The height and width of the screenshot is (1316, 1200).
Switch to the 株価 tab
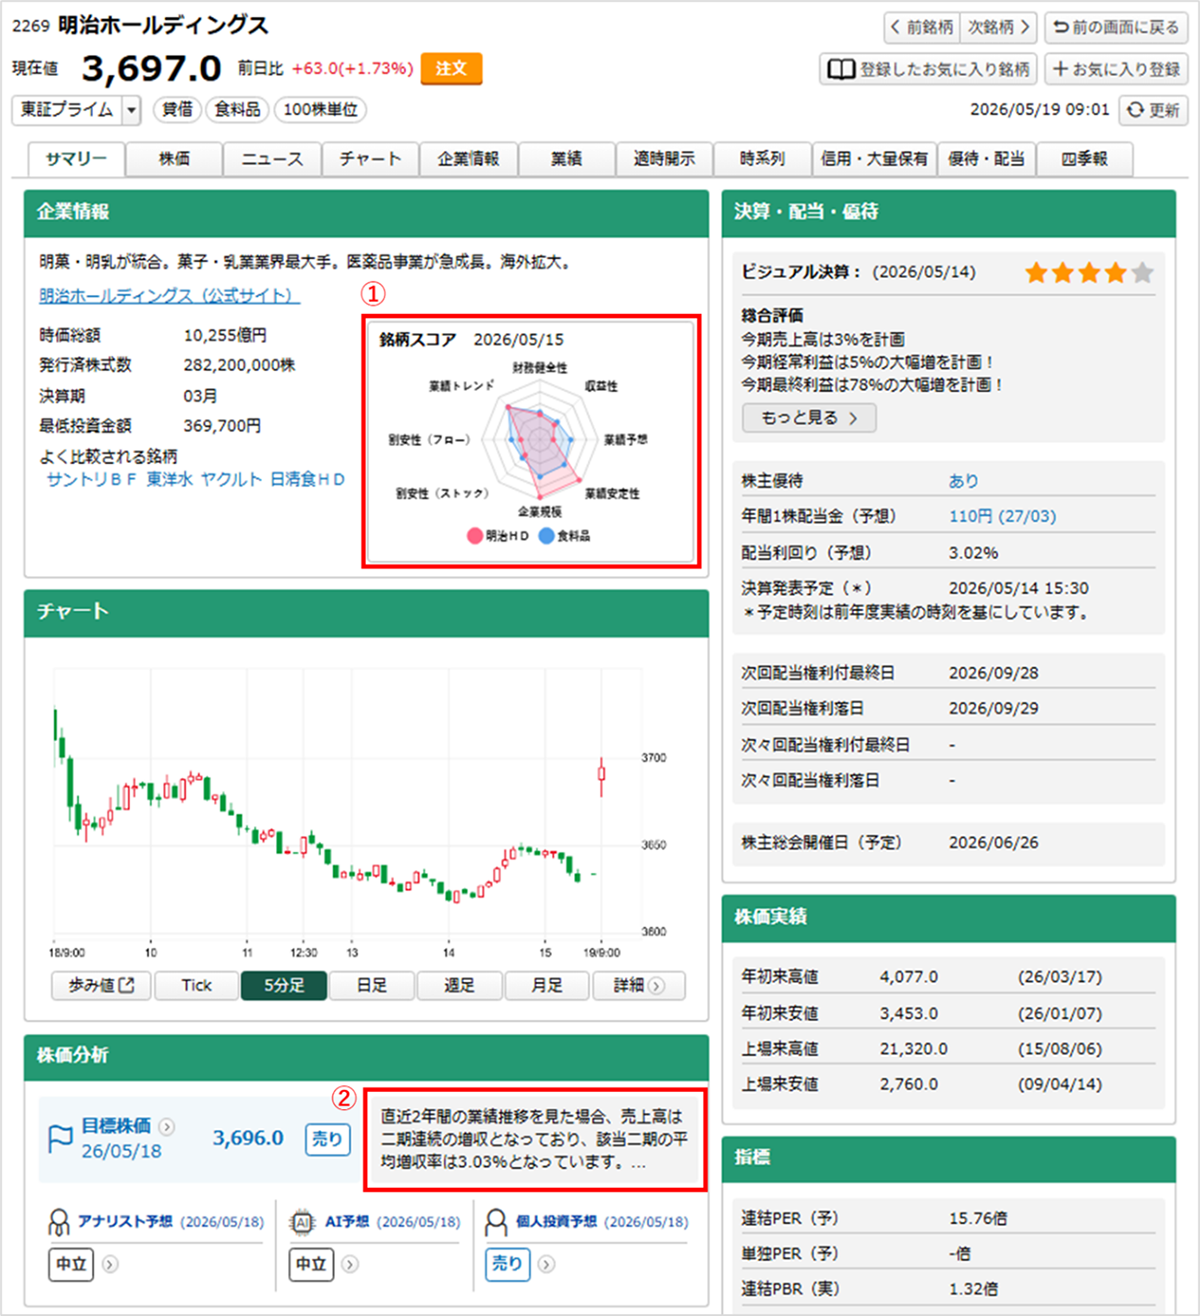click(174, 159)
